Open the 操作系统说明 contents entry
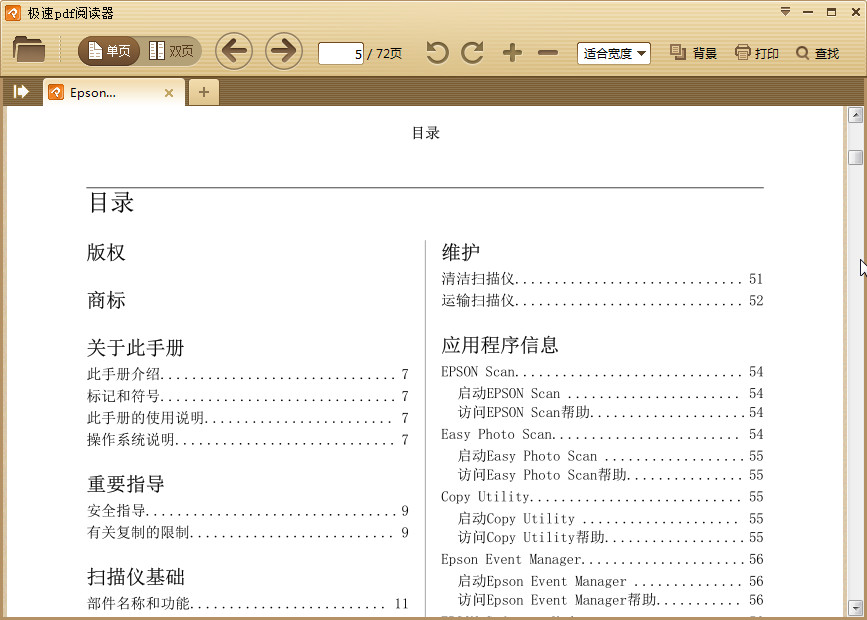 248,440
